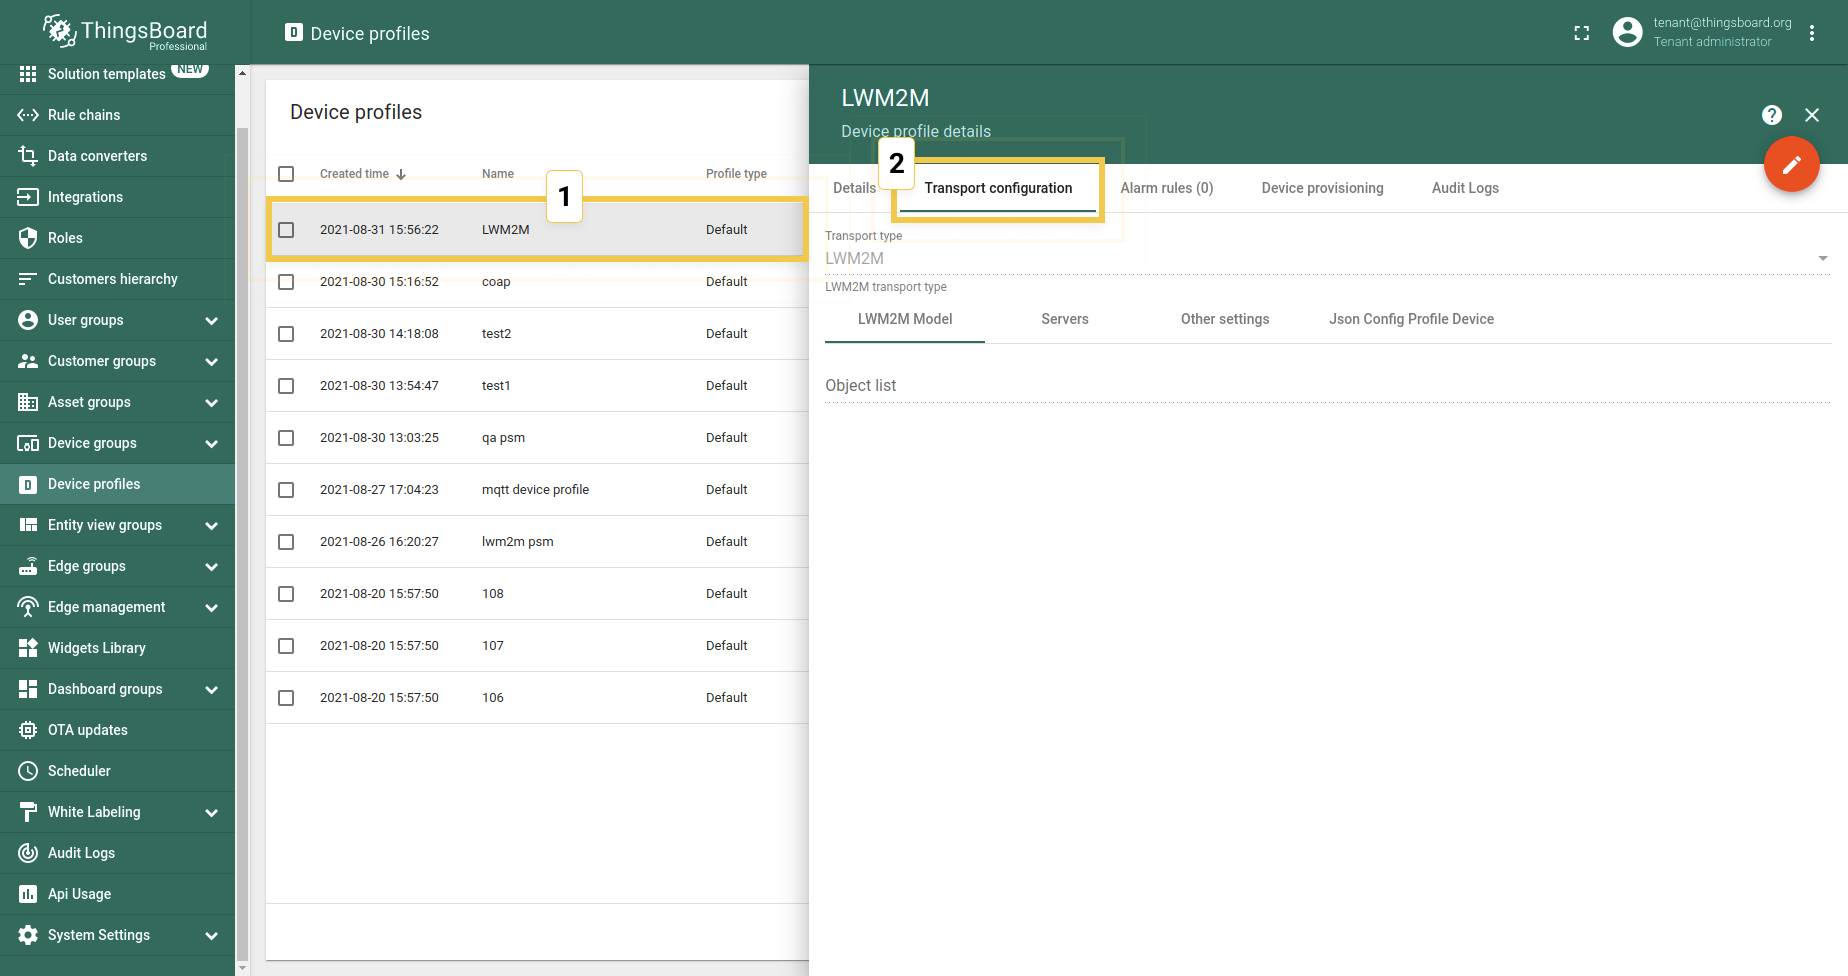Click the Dashboard groups icon

[28, 689]
